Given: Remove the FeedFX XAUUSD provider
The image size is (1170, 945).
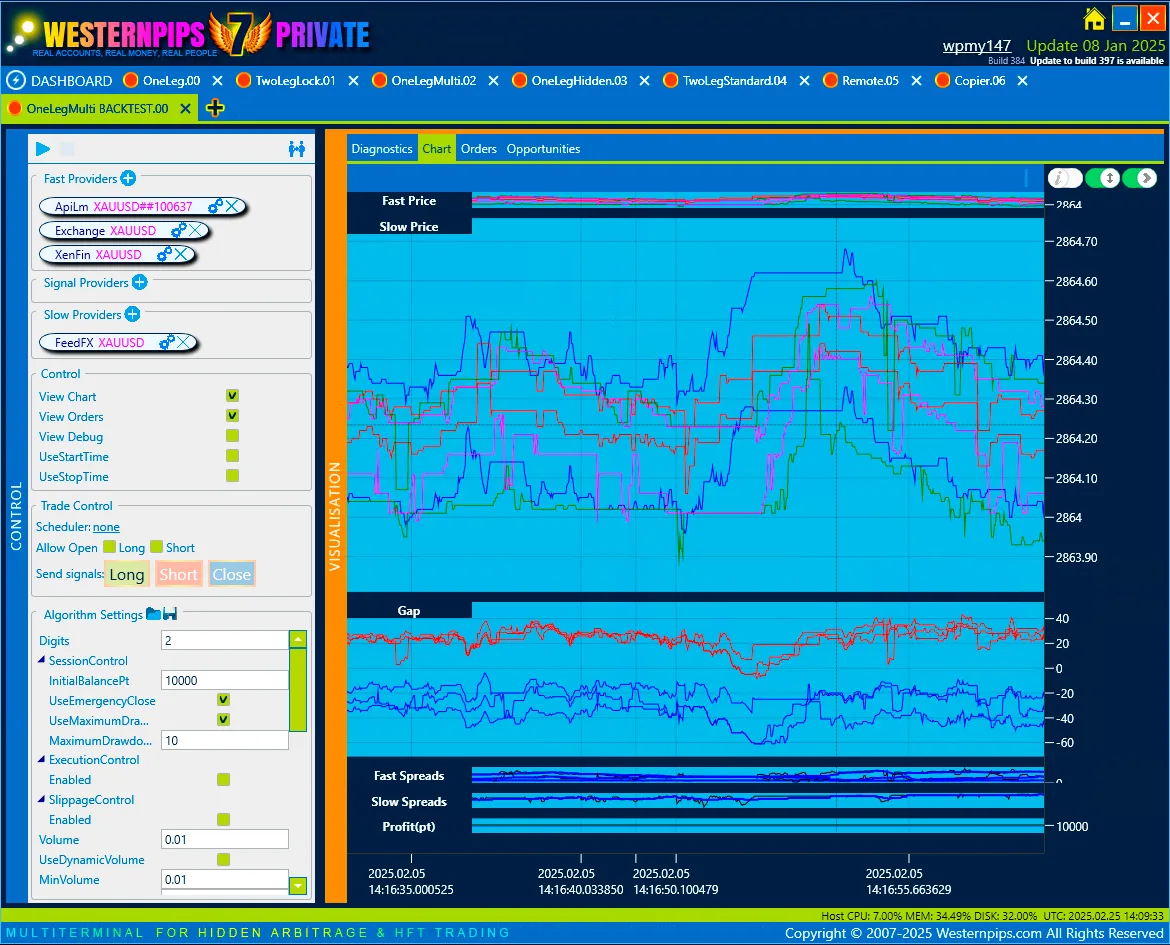Looking at the screenshot, I should (x=184, y=342).
